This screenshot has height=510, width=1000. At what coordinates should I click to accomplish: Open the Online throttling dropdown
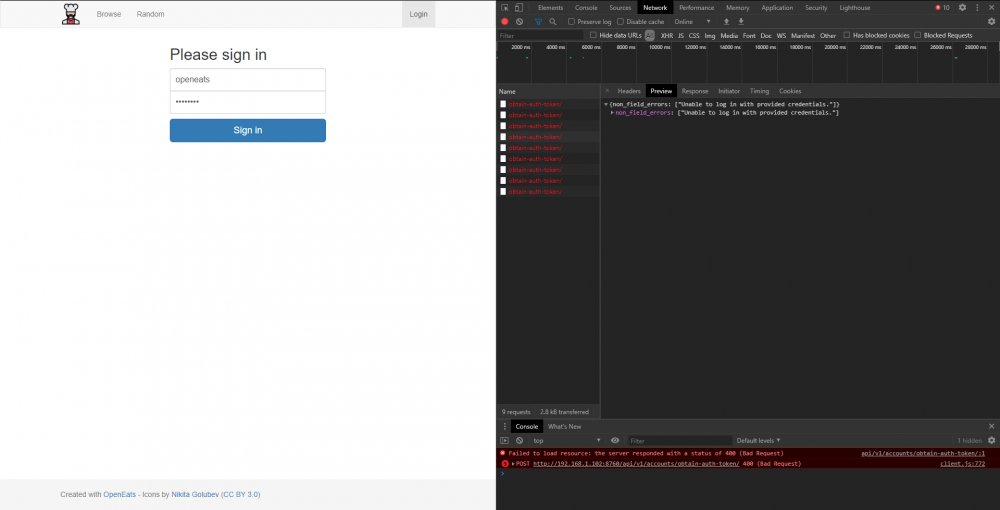693,22
